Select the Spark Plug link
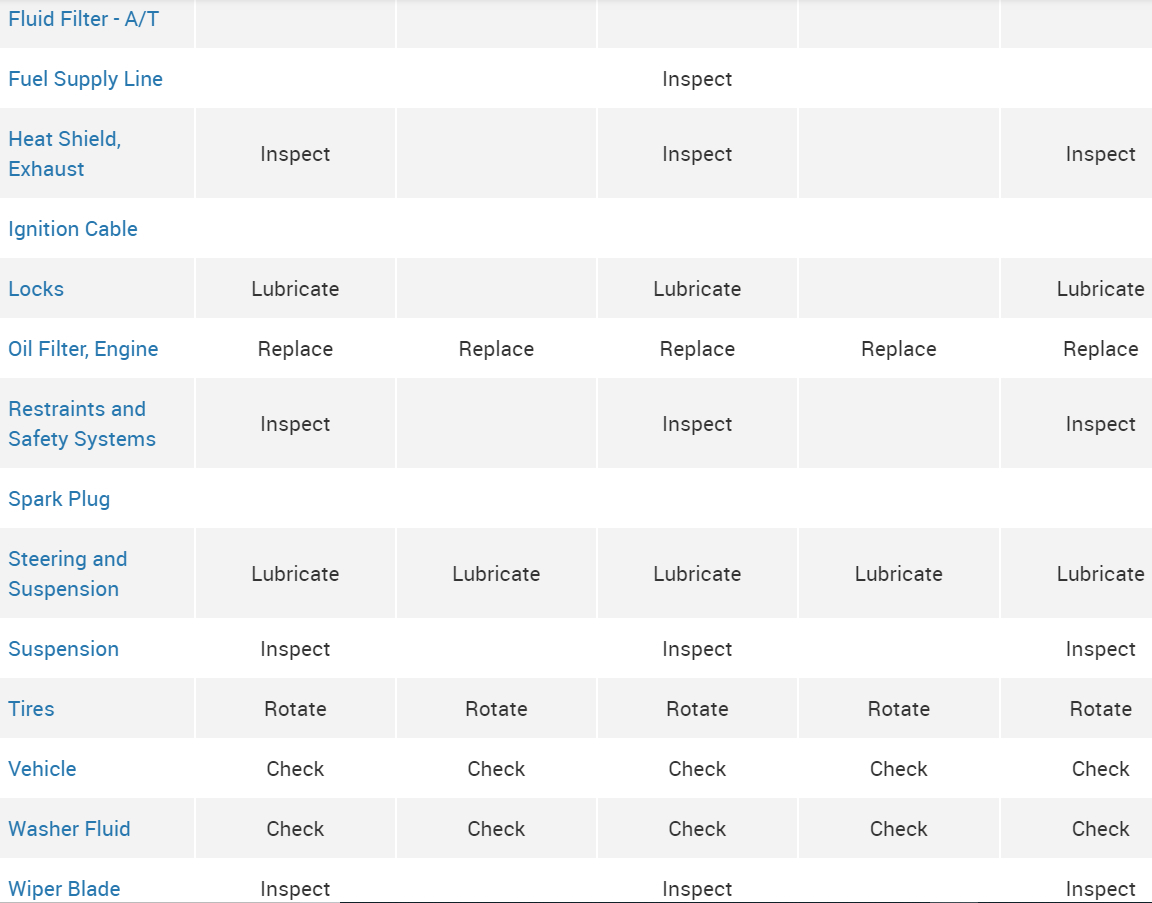Image resolution: width=1152 pixels, height=903 pixels. tap(59, 499)
